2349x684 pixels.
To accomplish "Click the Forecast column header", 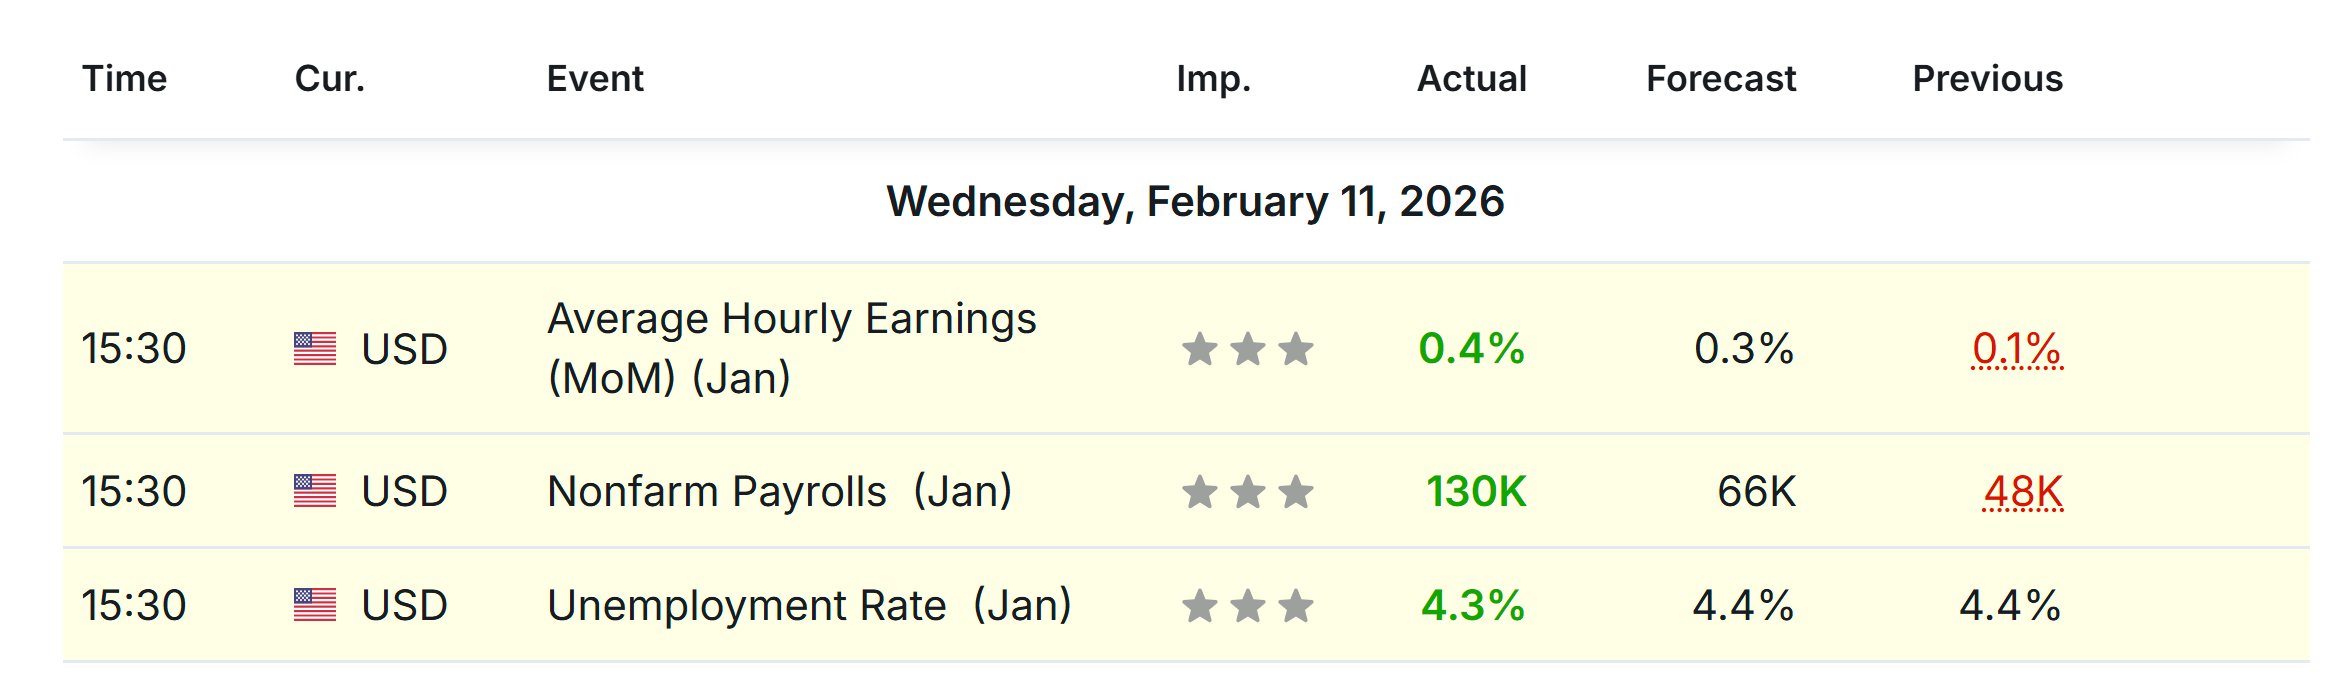I will coord(1720,78).
